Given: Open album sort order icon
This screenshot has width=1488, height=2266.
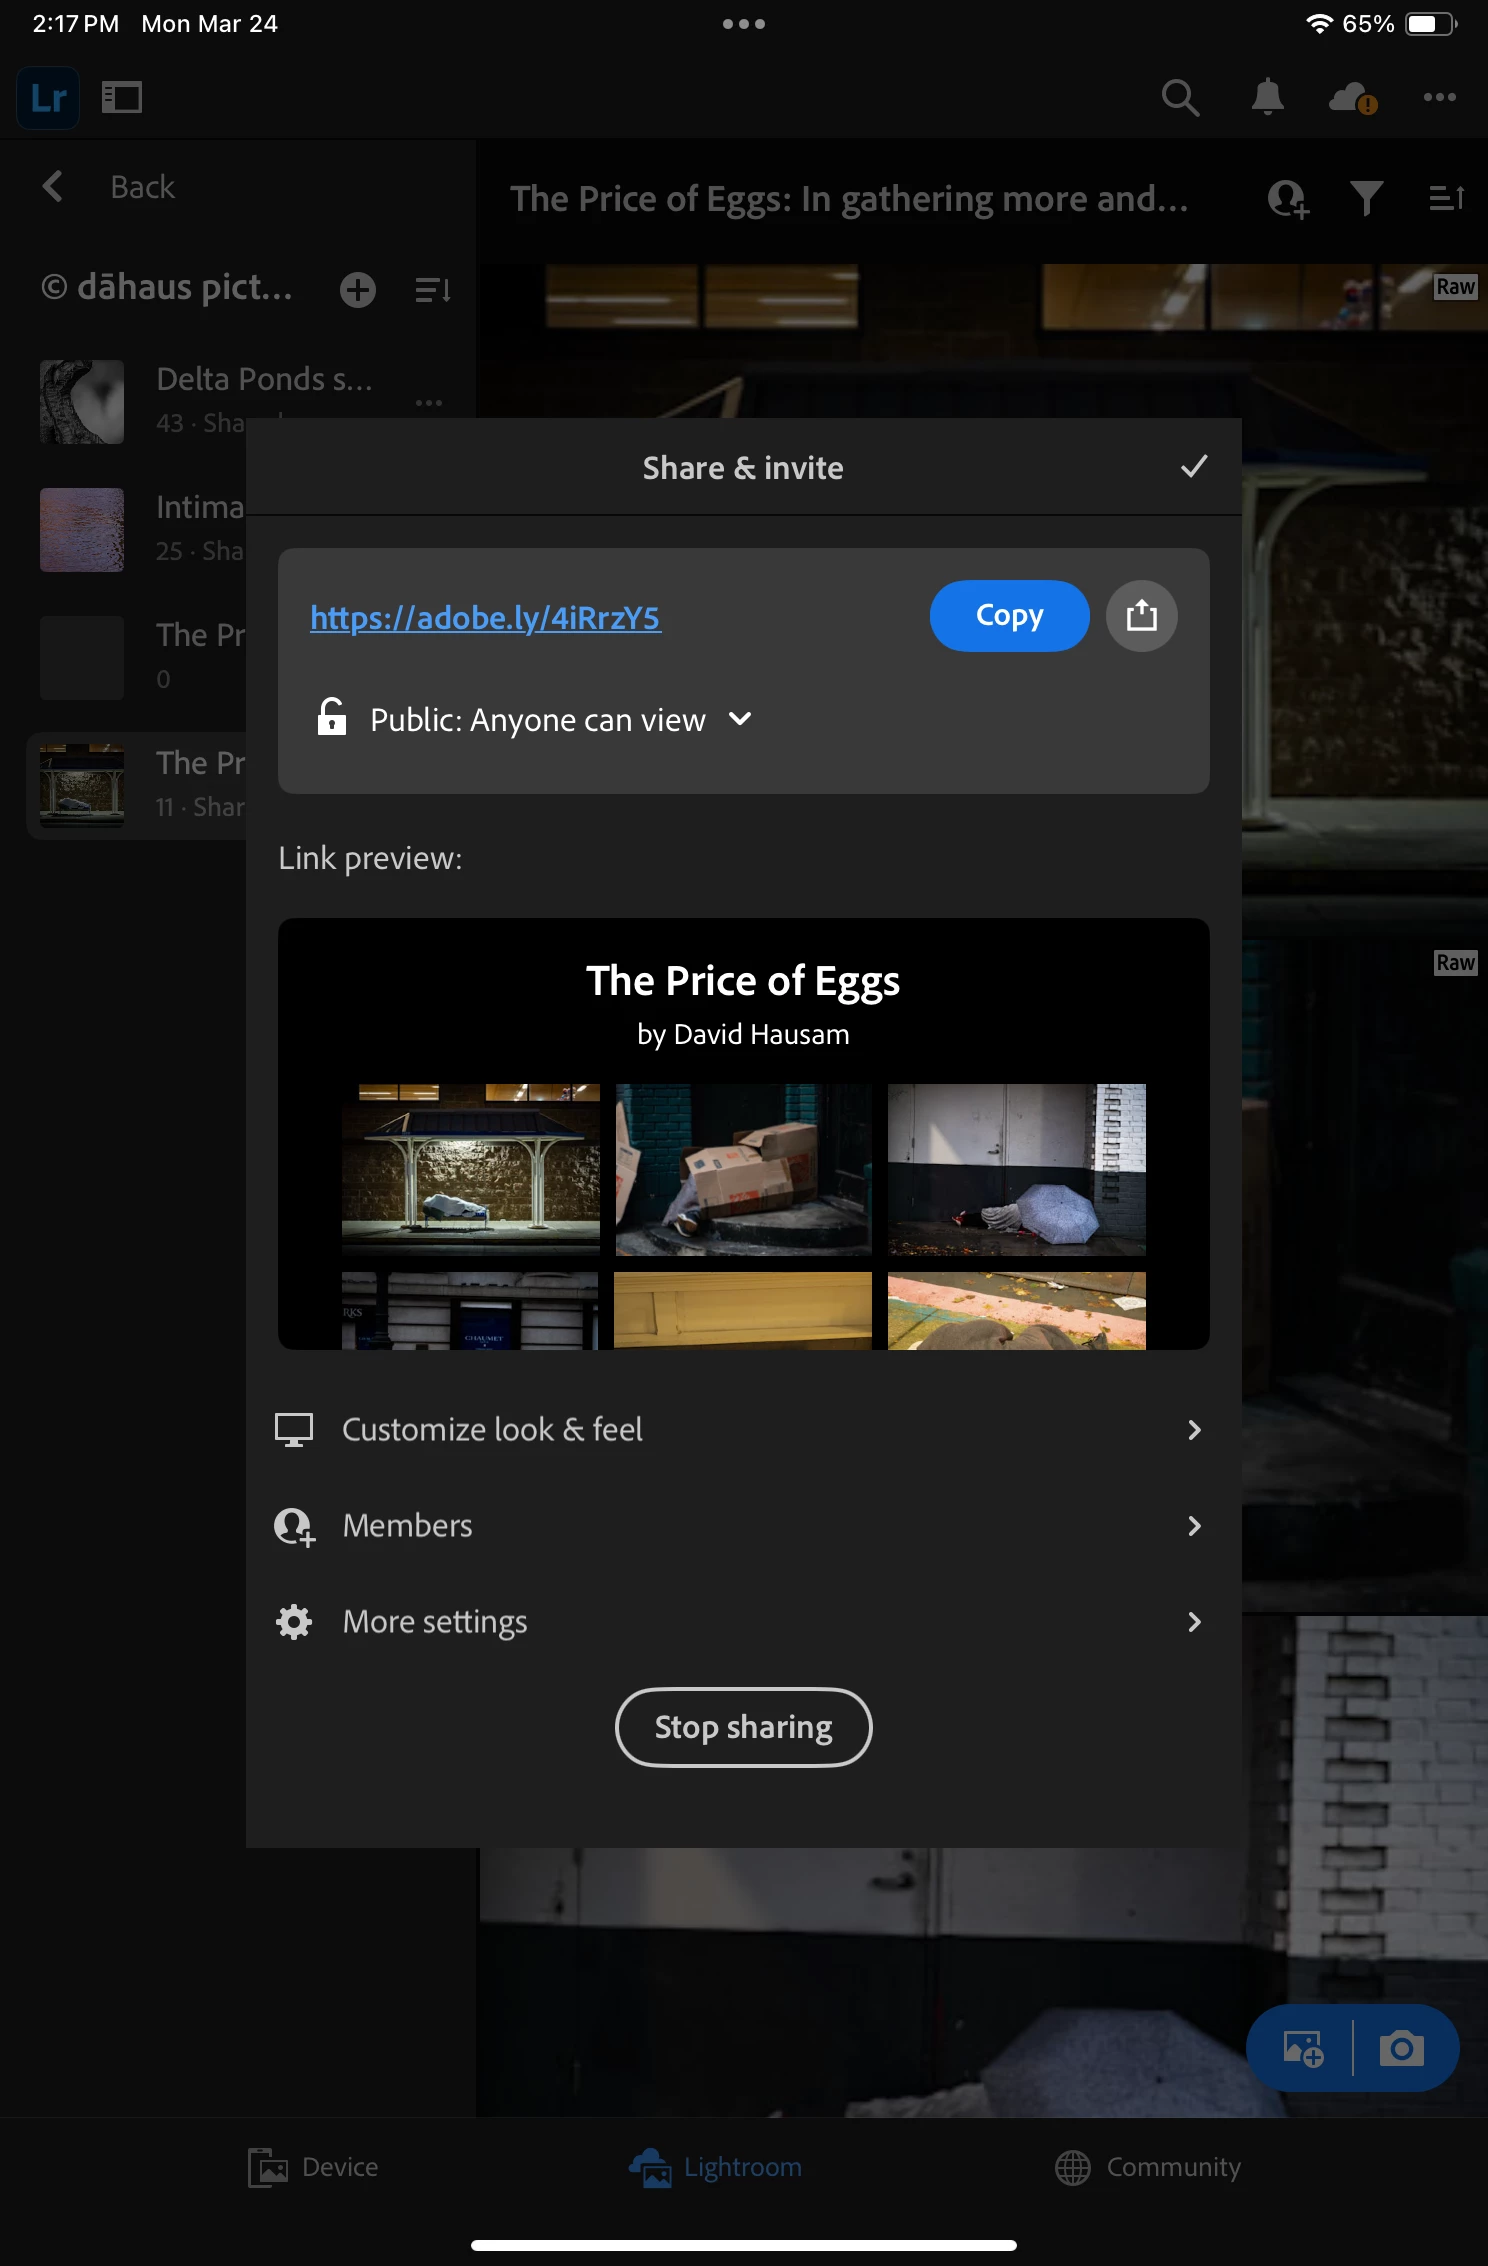Looking at the screenshot, I should [x=1447, y=198].
